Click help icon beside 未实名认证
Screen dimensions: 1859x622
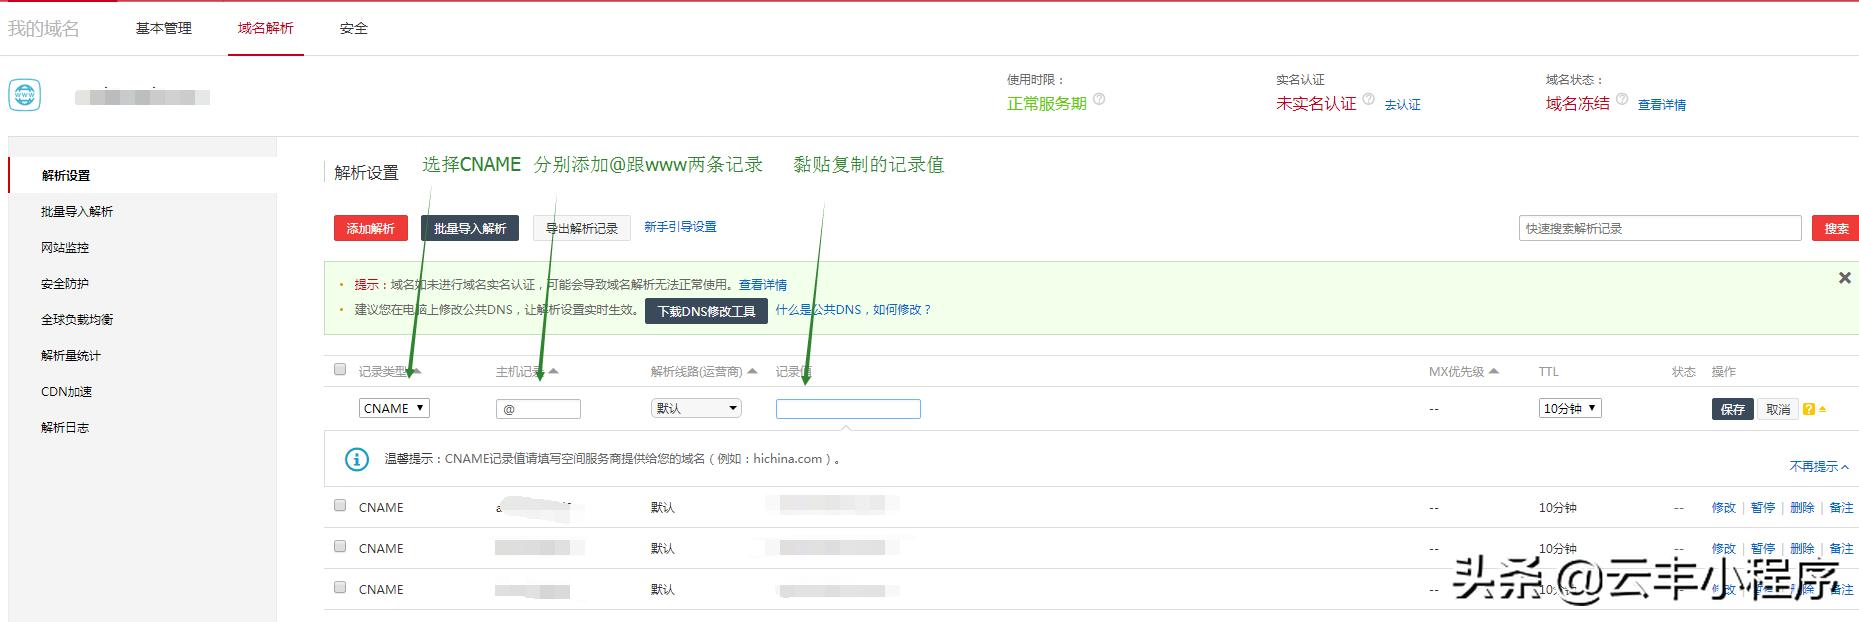[1369, 99]
